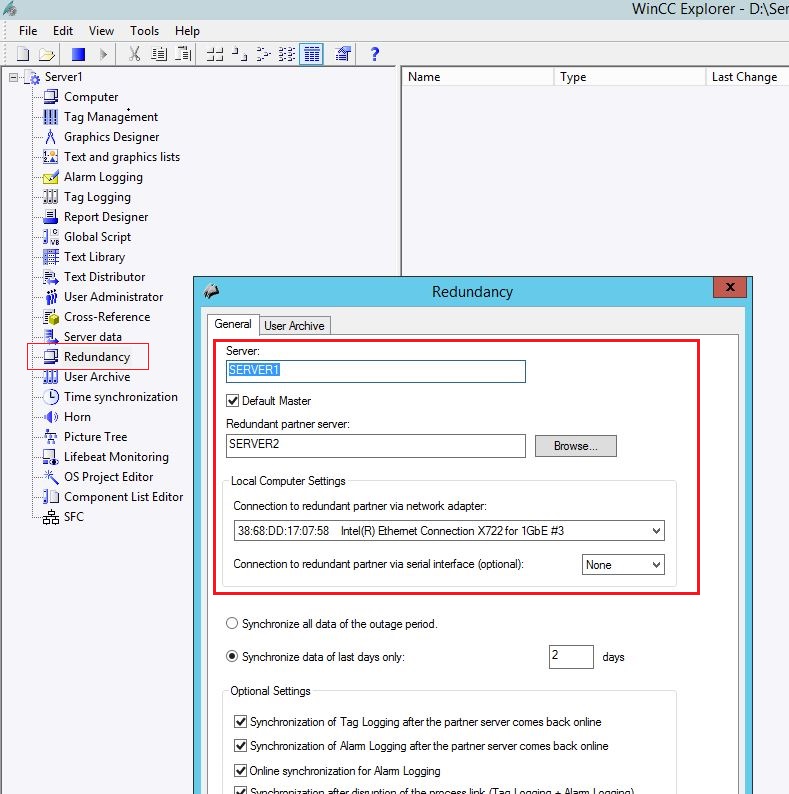Click the Alarm Logging envelope icon
Viewport: 789px width, 794px height.
50,177
